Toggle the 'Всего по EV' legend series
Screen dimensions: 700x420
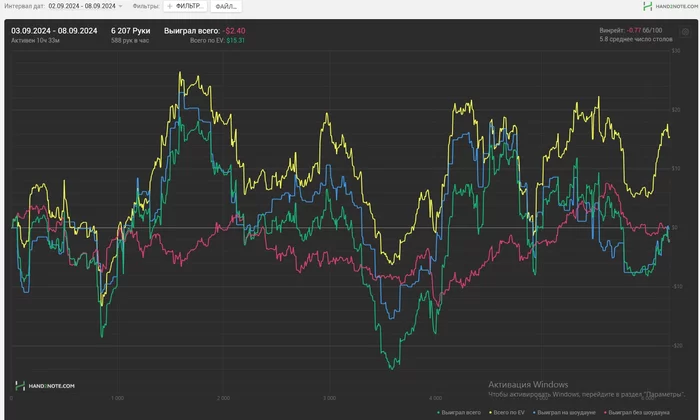[x=507, y=412]
